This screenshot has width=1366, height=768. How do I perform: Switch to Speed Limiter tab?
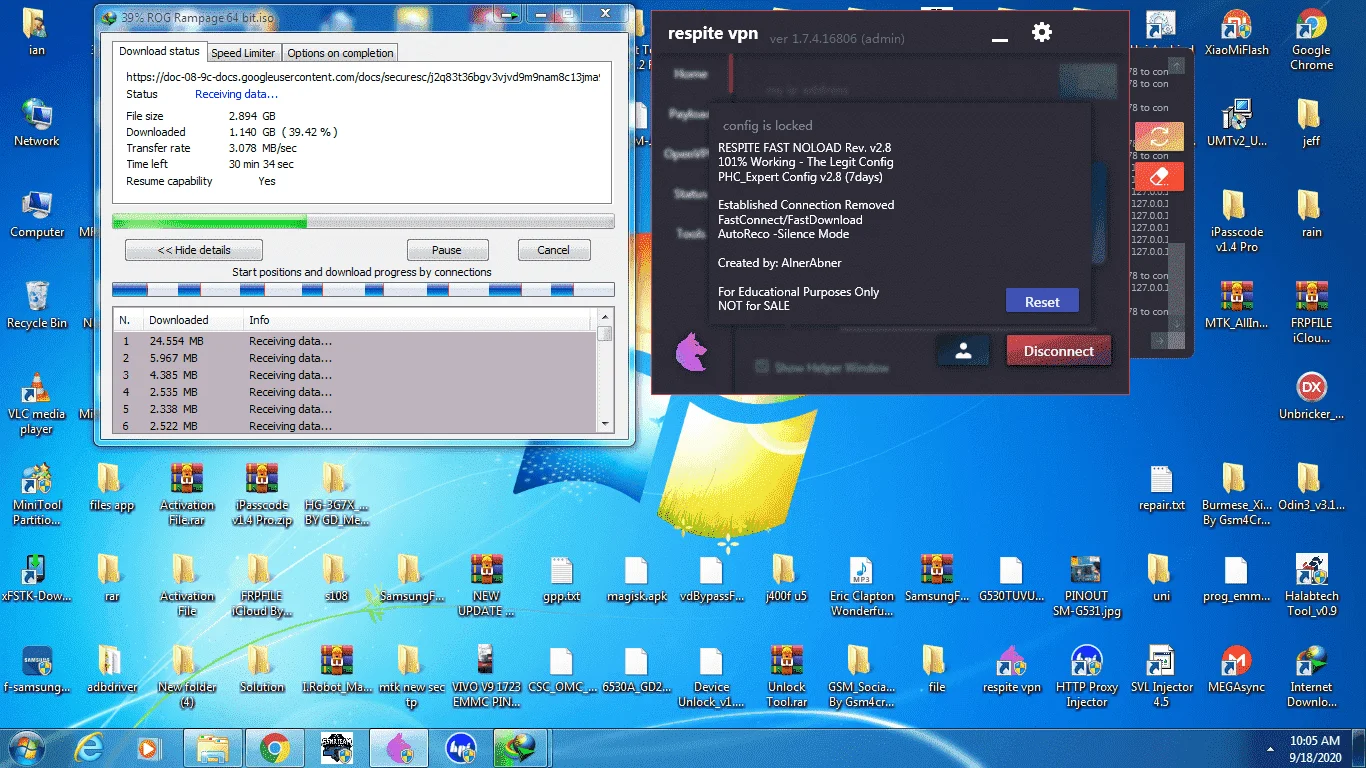[x=243, y=53]
